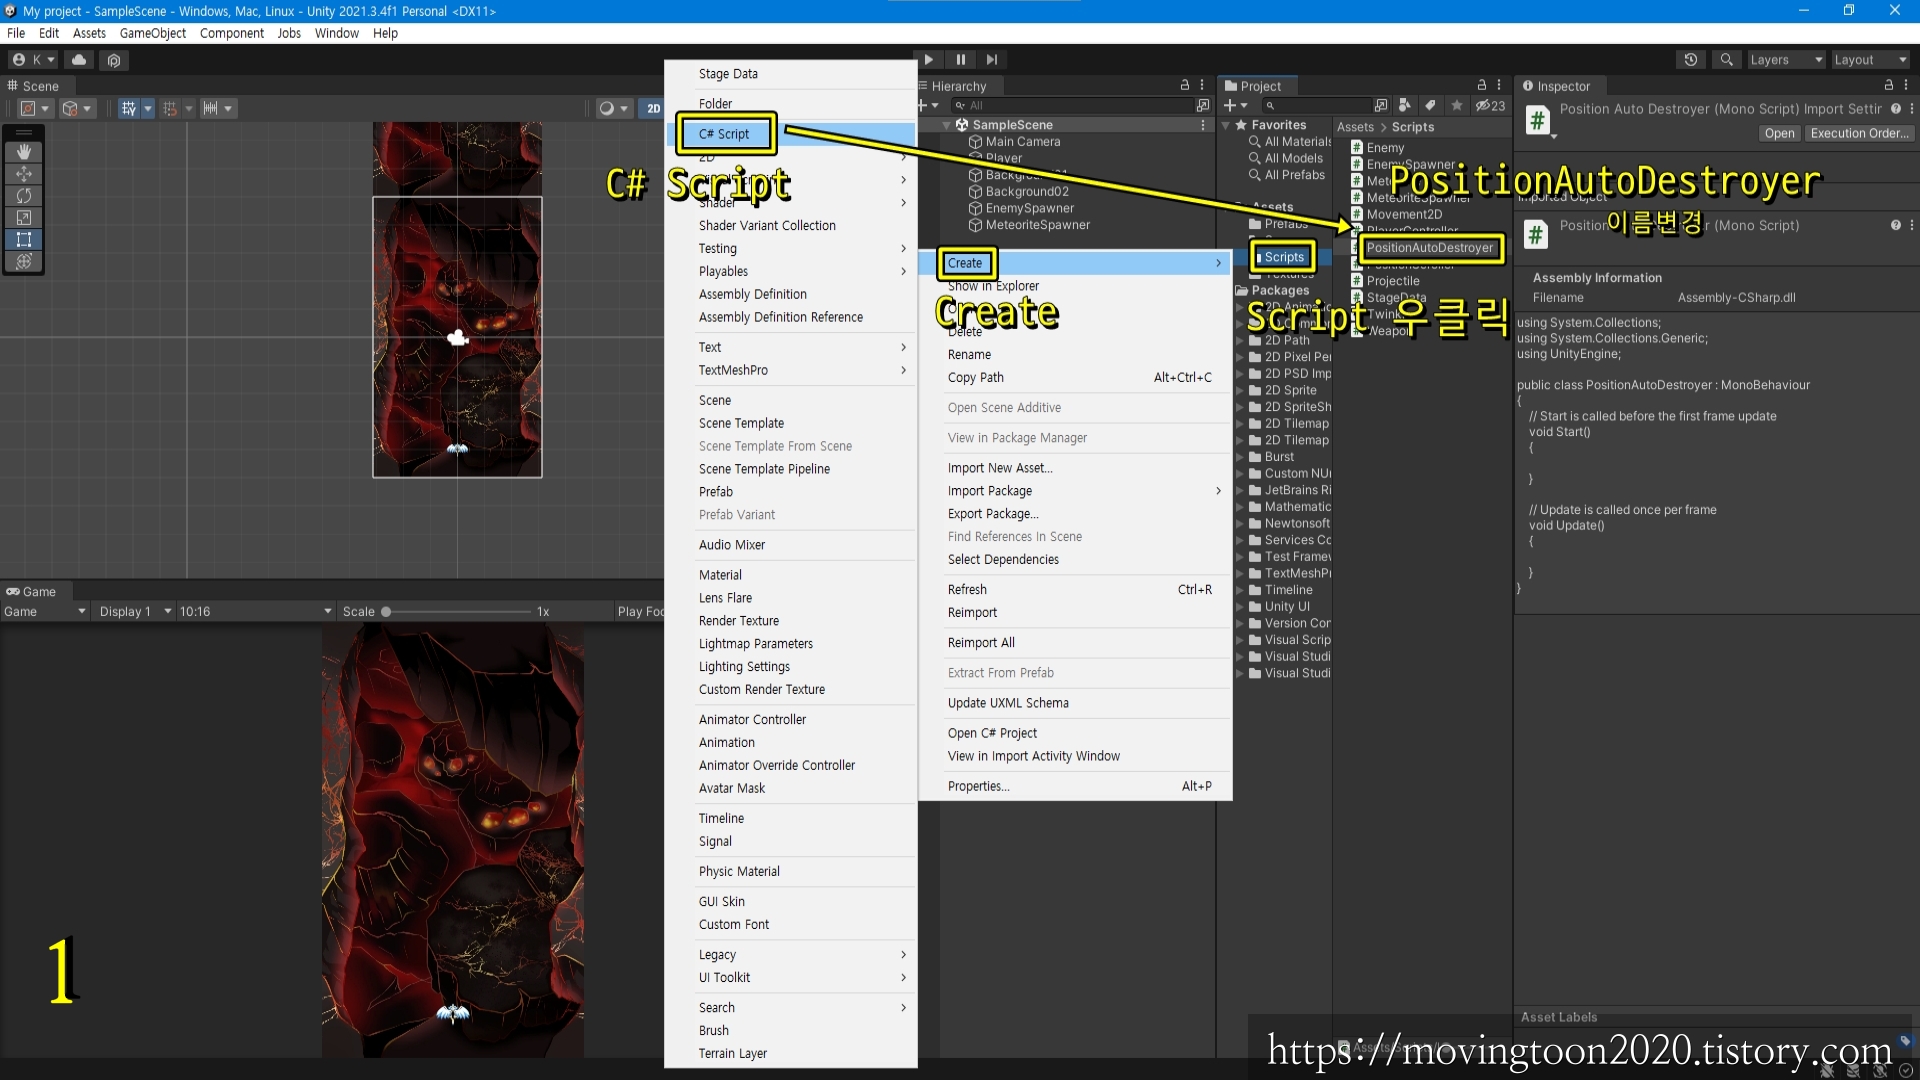Click the global Search magnifier icon
The image size is (1920, 1080).
click(1726, 60)
